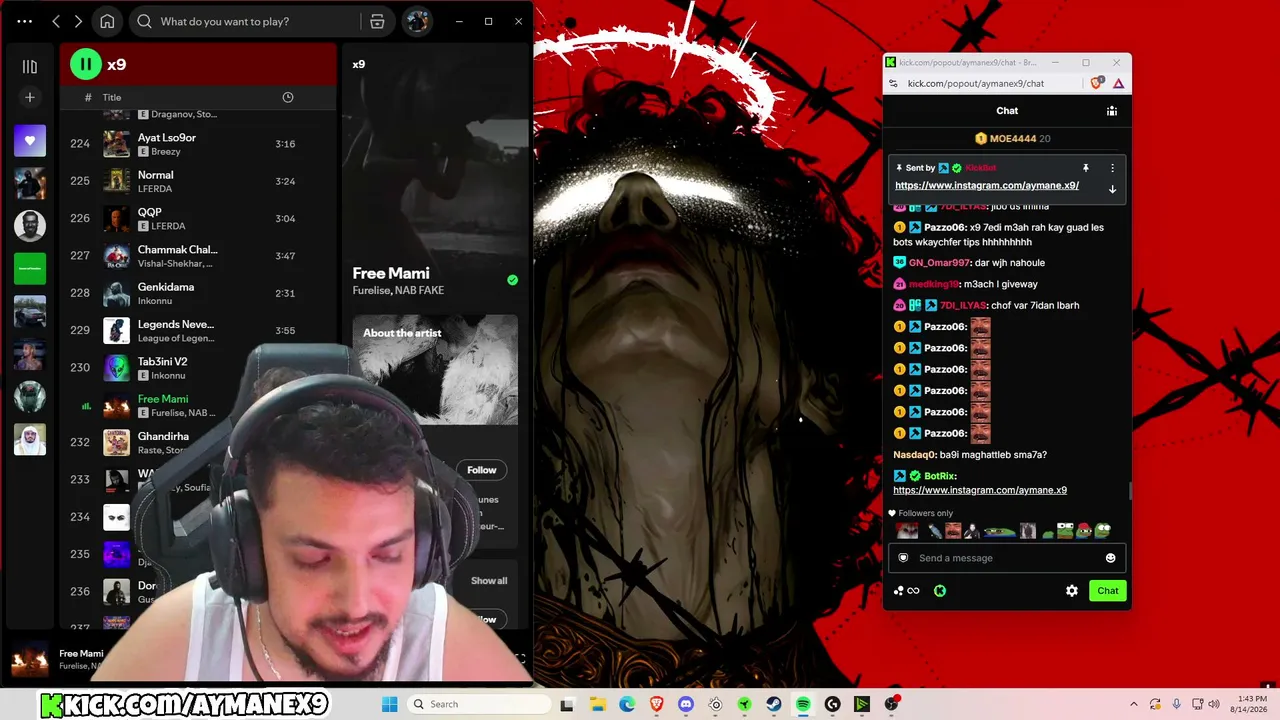
Task: Insert the first quick emote below Followers only
Action: (x=907, y=531)
